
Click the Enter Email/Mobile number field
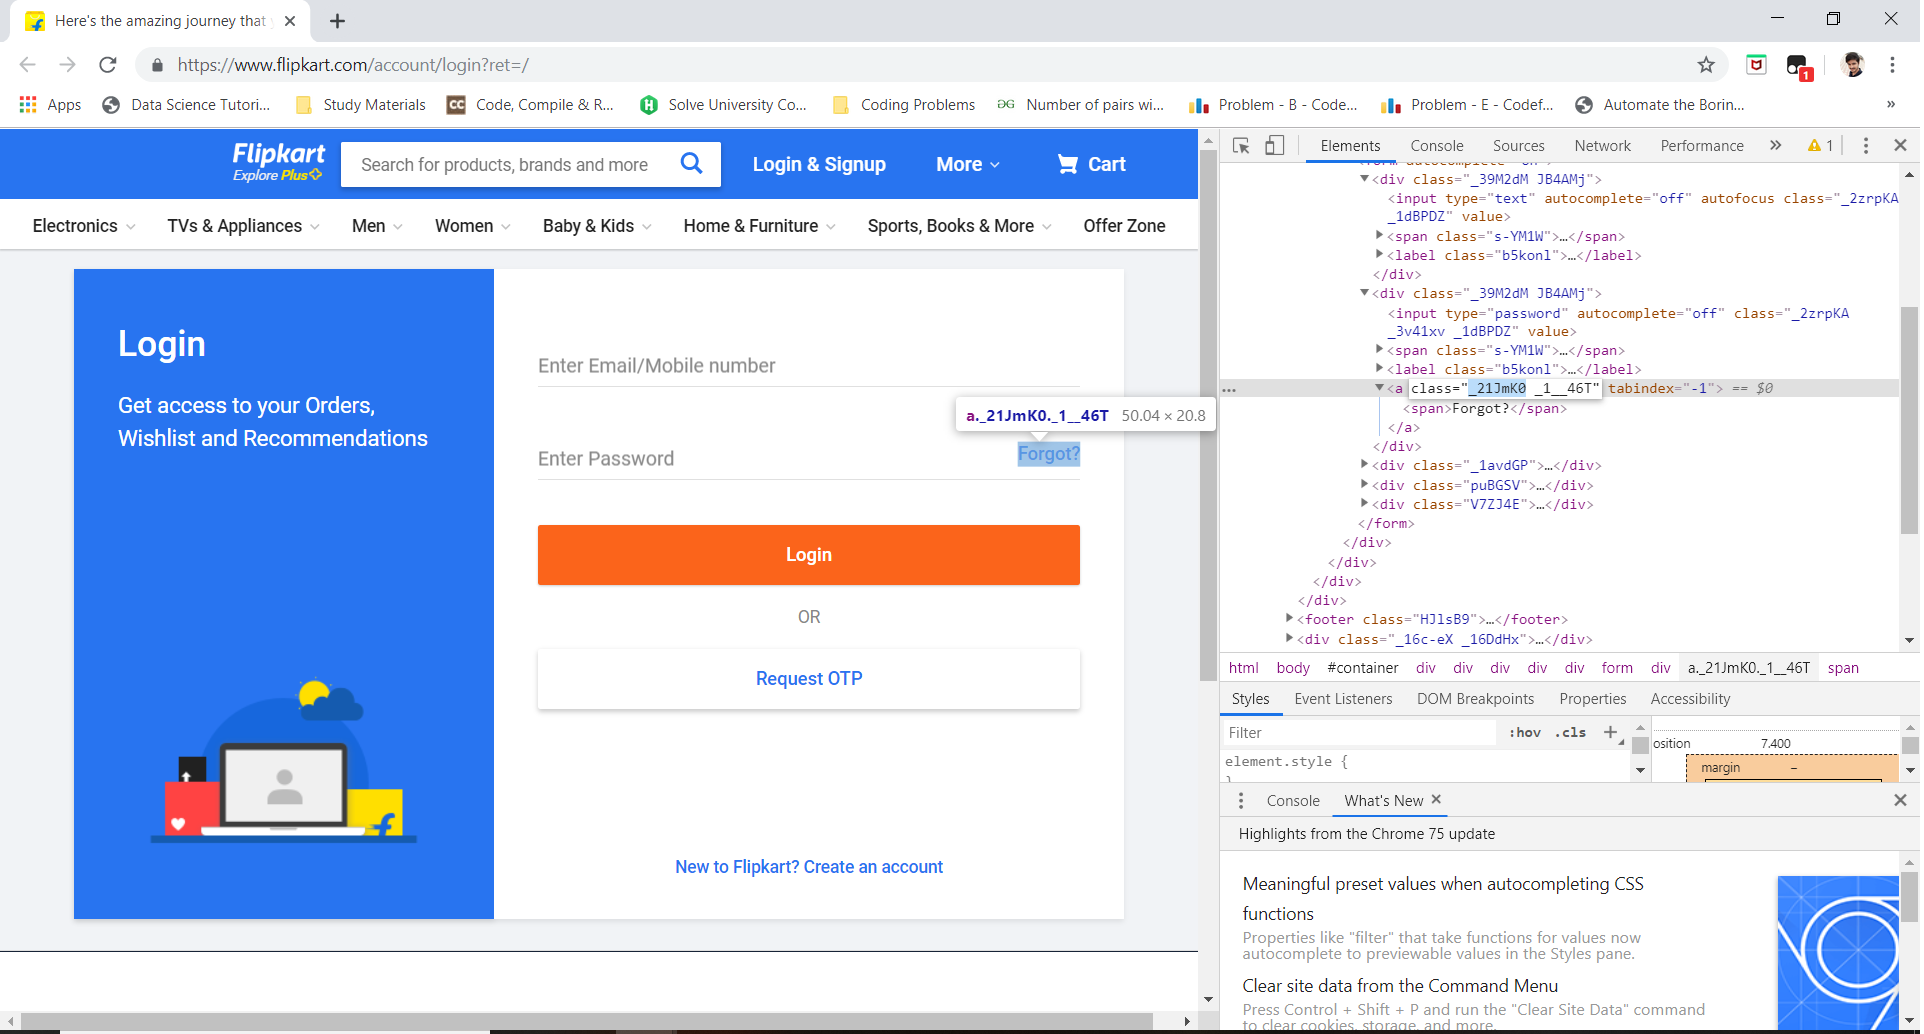pos(808,366)
